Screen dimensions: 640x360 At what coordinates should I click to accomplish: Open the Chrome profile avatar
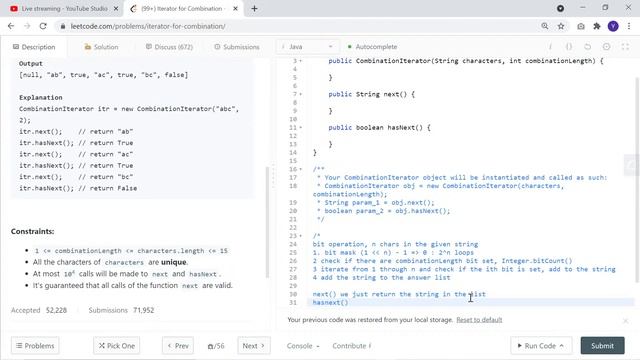(x=613, y=26)
